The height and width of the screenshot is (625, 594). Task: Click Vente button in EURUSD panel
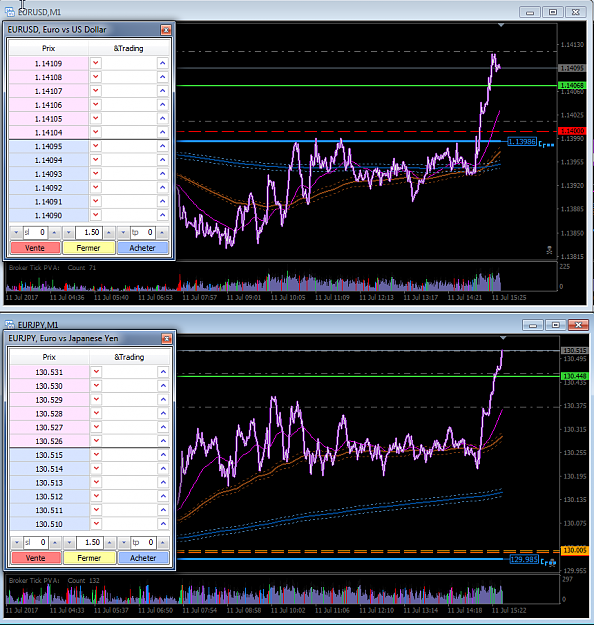point(35,248)
